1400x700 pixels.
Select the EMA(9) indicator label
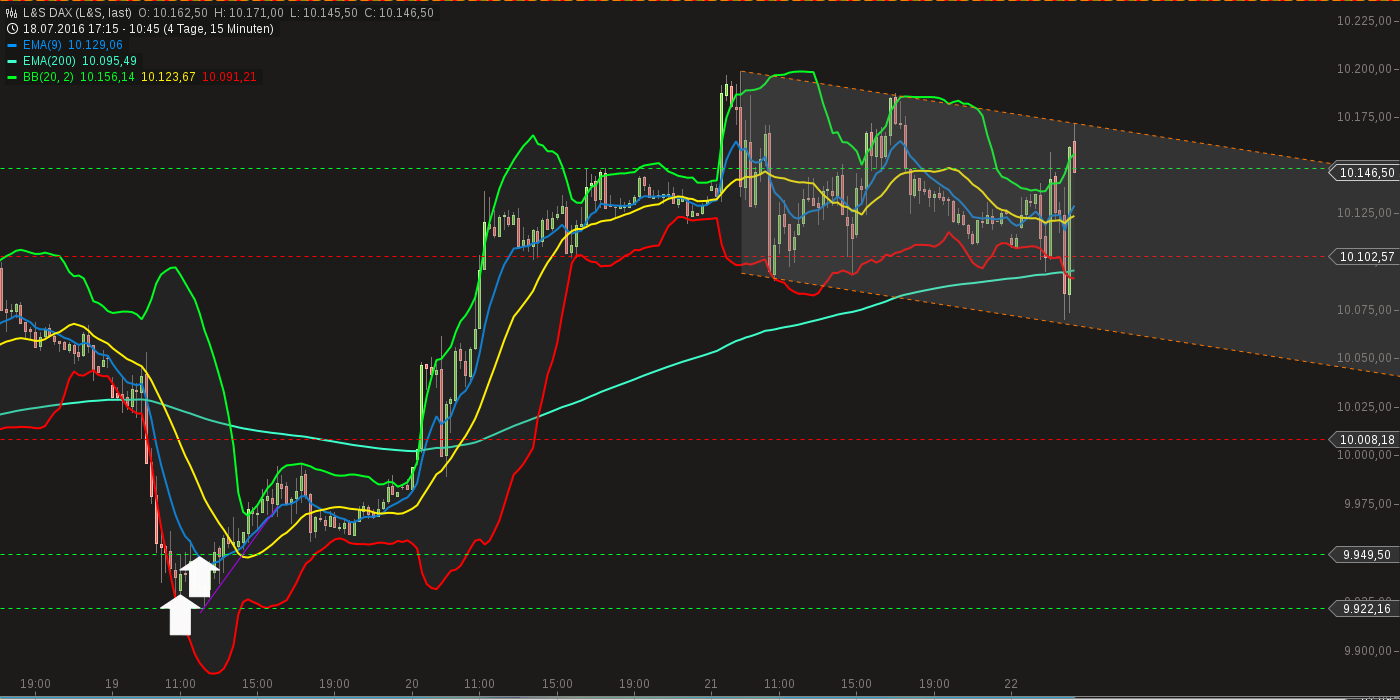(x=43, y=45)
